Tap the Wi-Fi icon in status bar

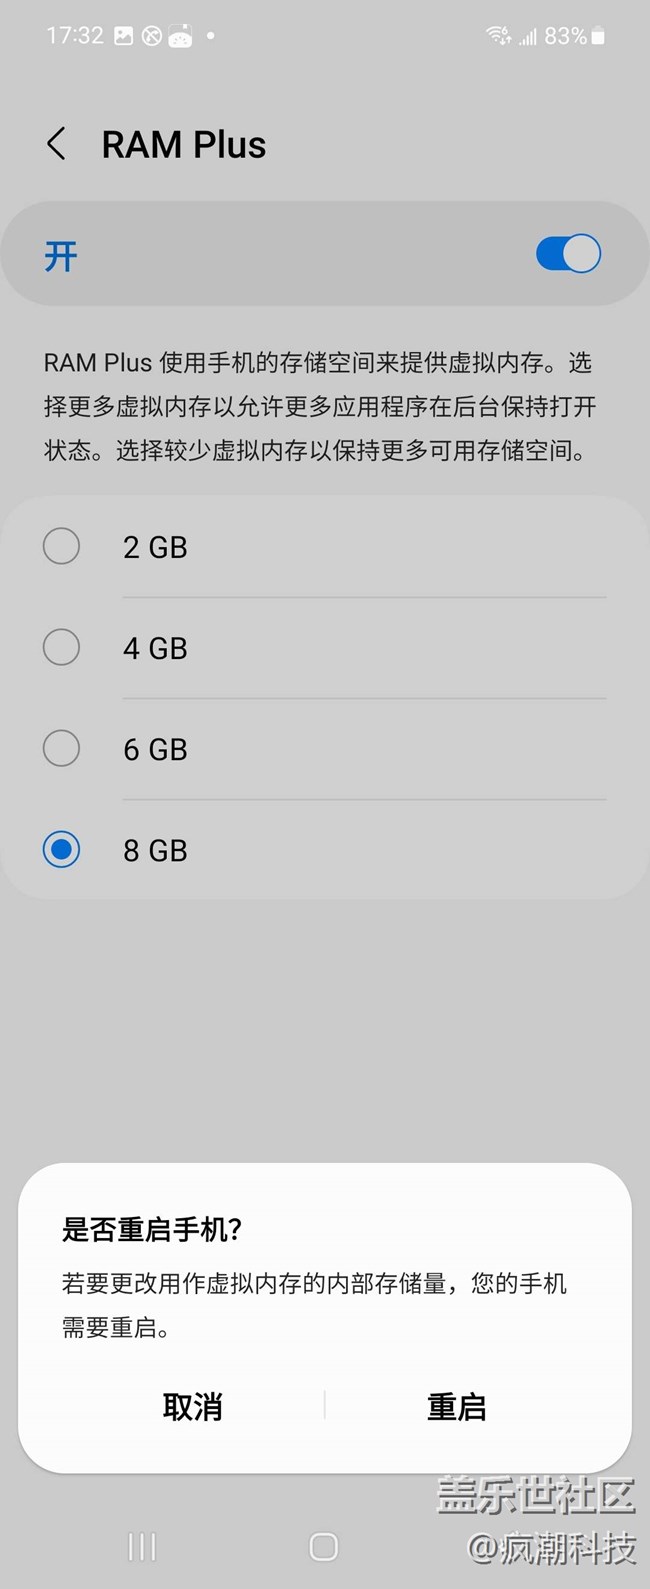(x=498, y=36)
